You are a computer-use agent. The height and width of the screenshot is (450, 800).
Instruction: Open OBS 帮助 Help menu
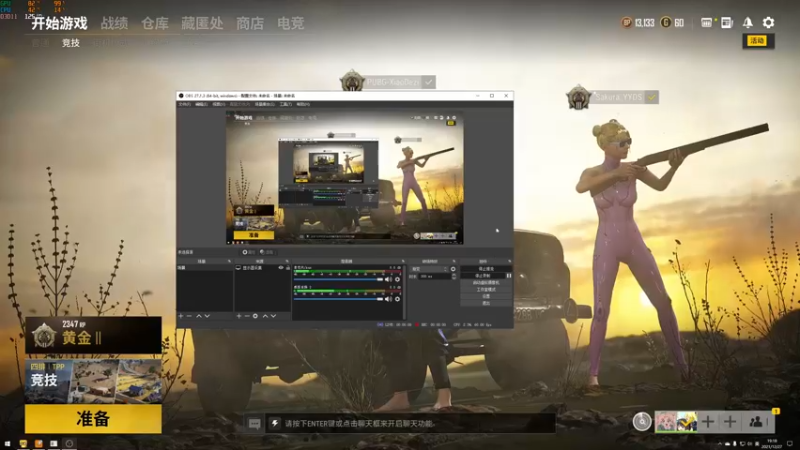[x=303, y=104]
